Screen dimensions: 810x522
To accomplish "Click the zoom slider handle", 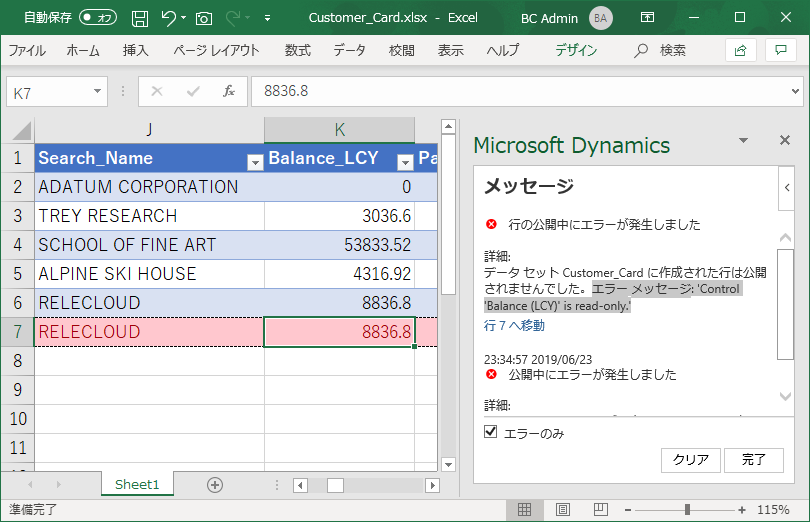I will (687, 510).
